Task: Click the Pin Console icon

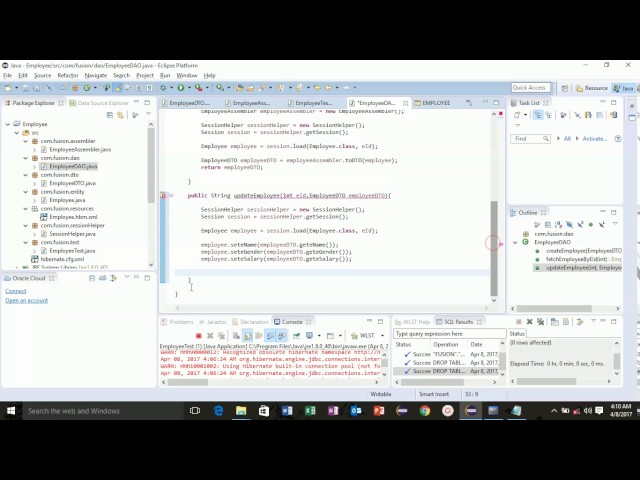Action: [297, 336]
